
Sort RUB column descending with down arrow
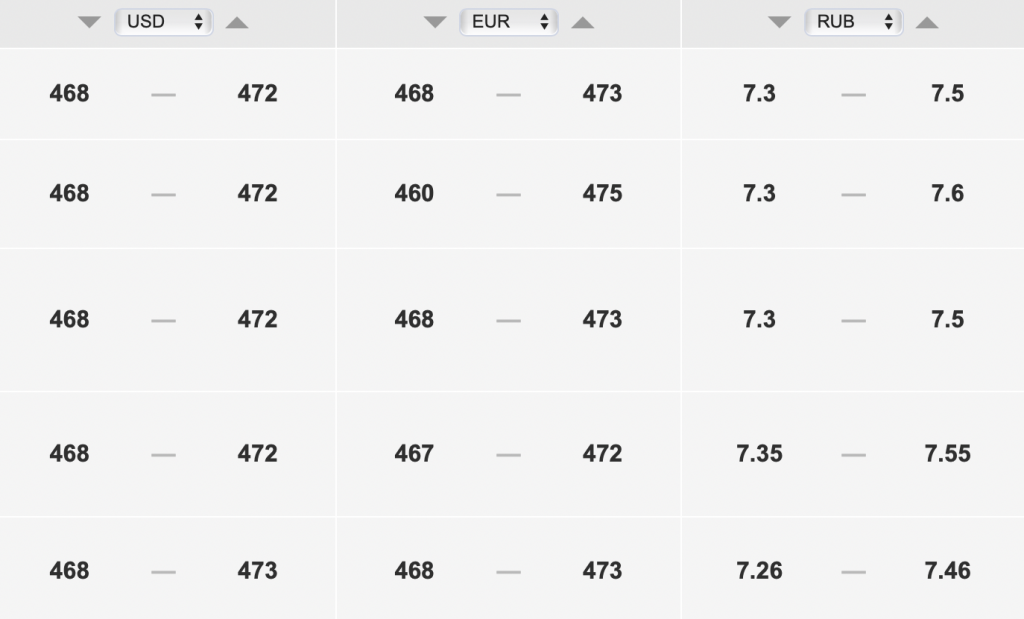(780, 22)
